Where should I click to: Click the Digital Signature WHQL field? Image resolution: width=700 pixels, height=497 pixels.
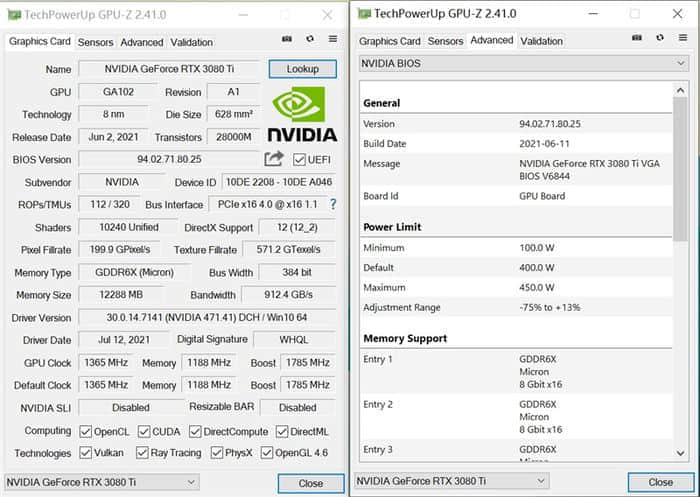pos(294,340)
